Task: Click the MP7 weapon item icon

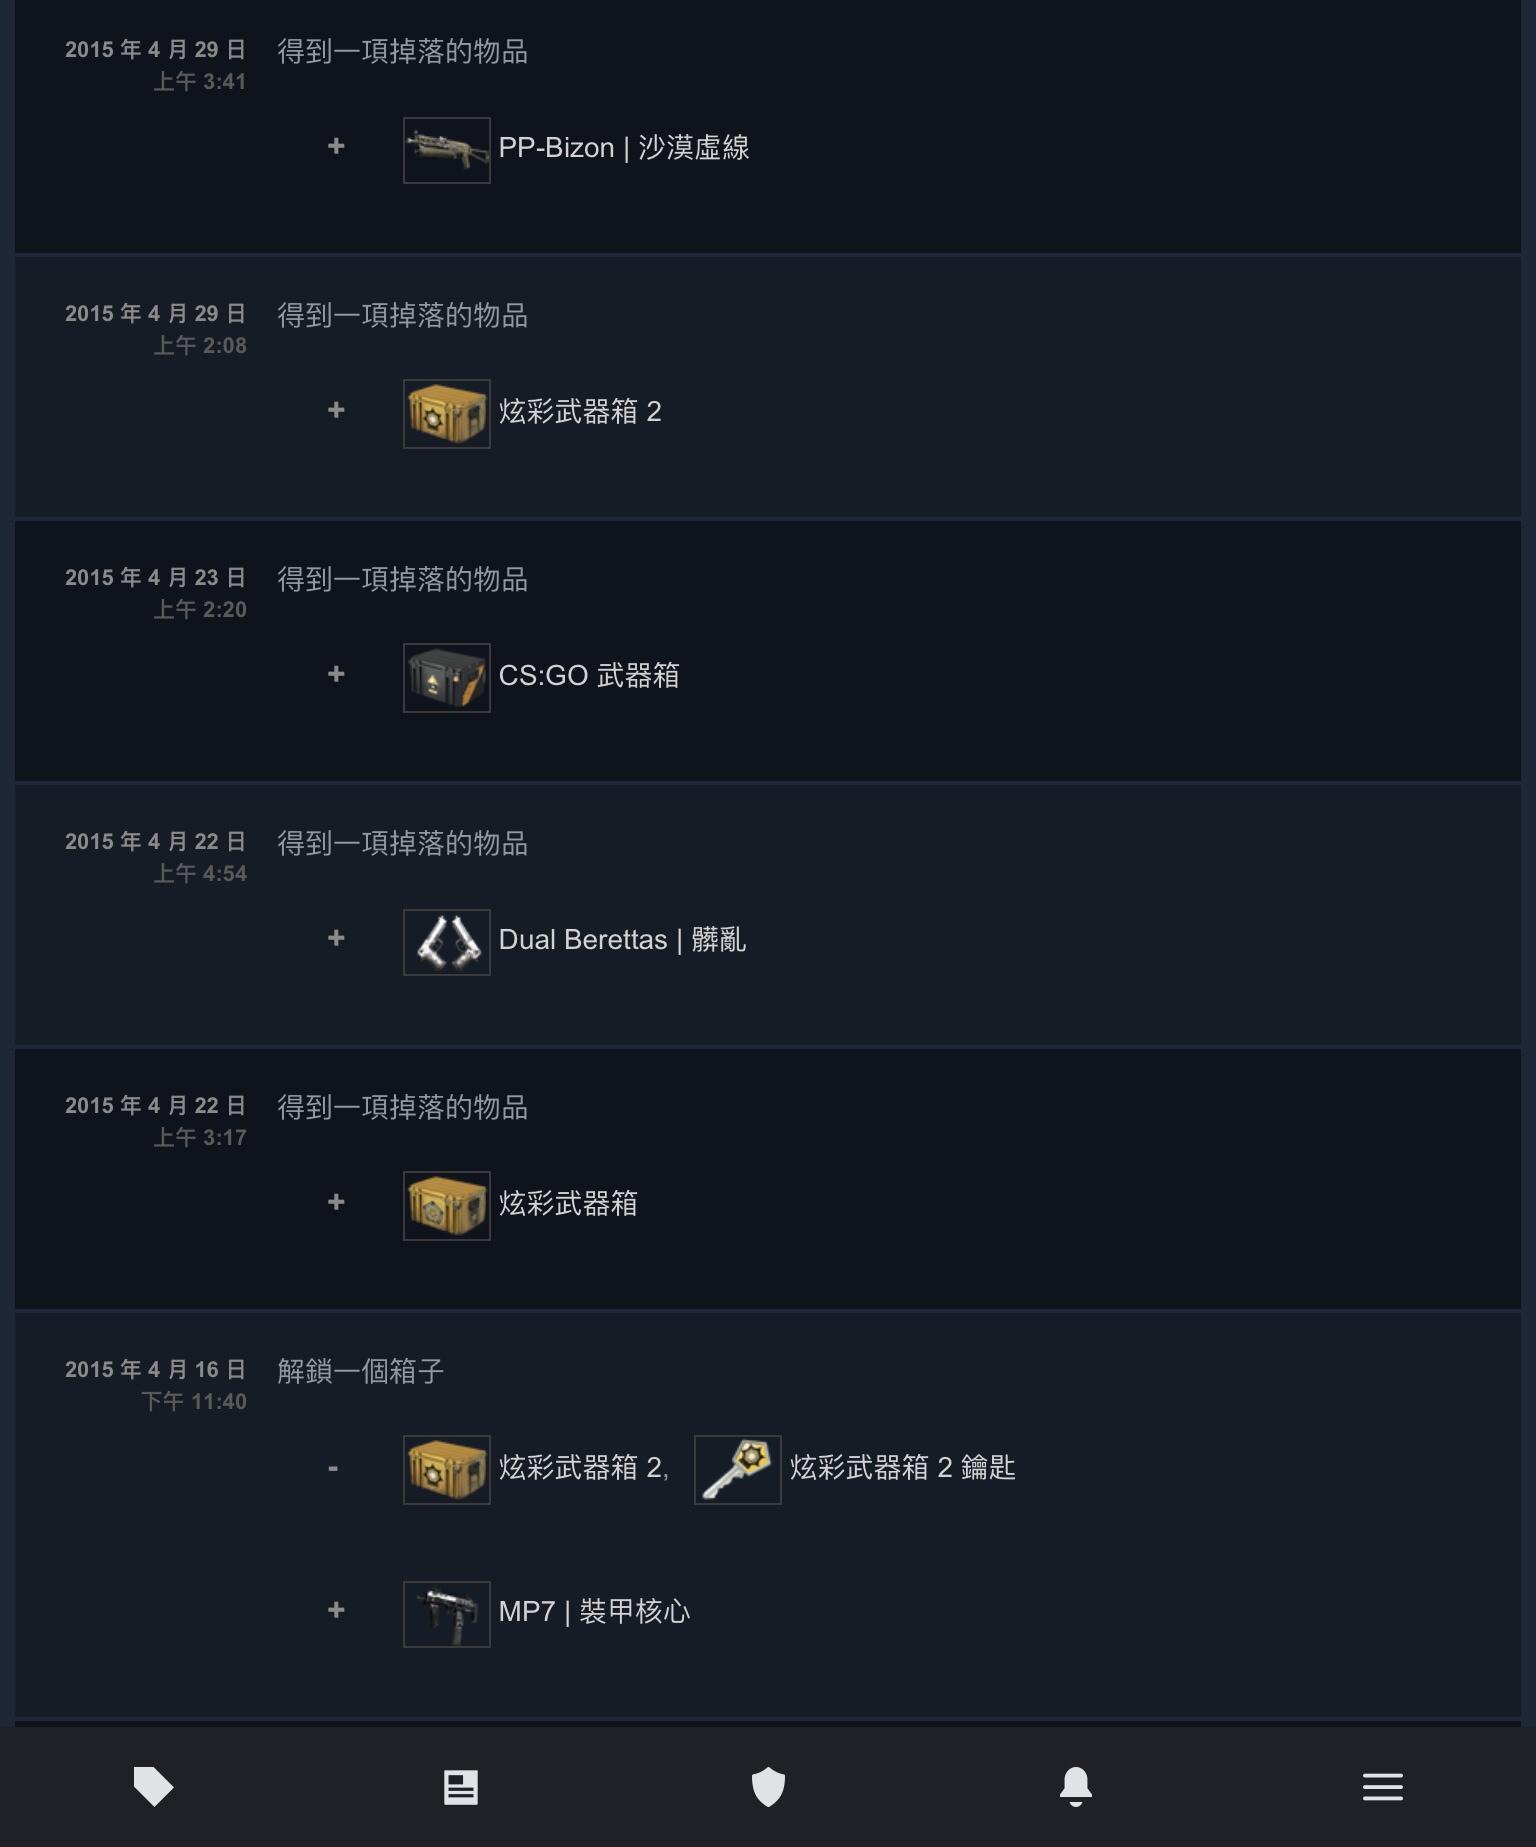Action: [446, 1613]
